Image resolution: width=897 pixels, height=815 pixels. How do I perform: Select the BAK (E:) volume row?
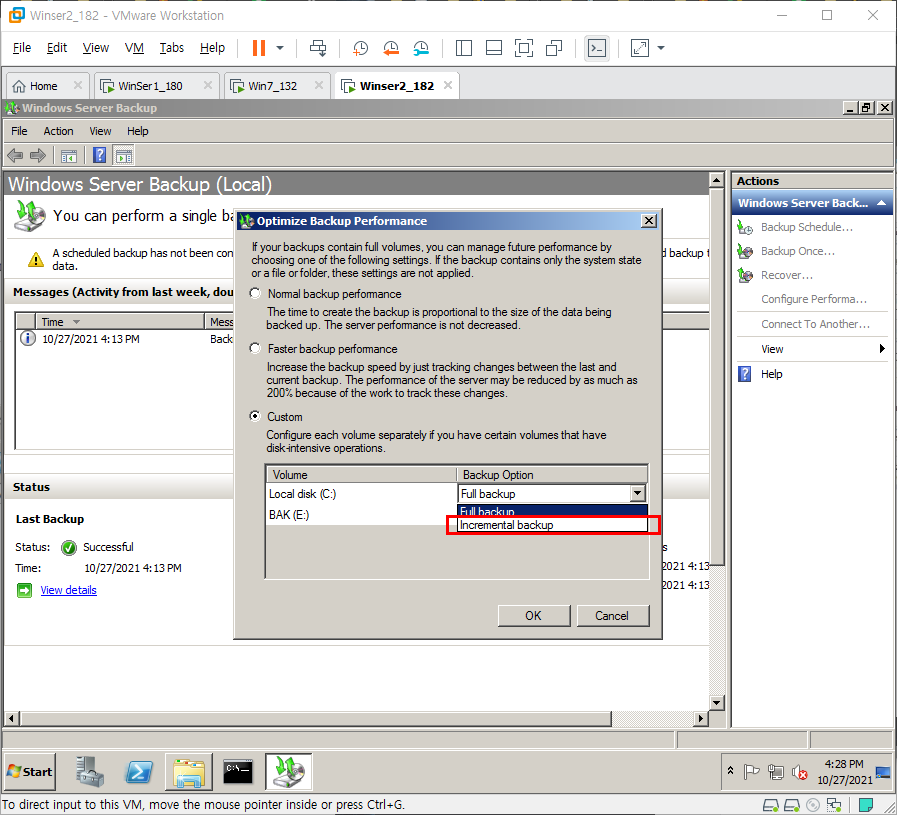click(x=362, y=515)
